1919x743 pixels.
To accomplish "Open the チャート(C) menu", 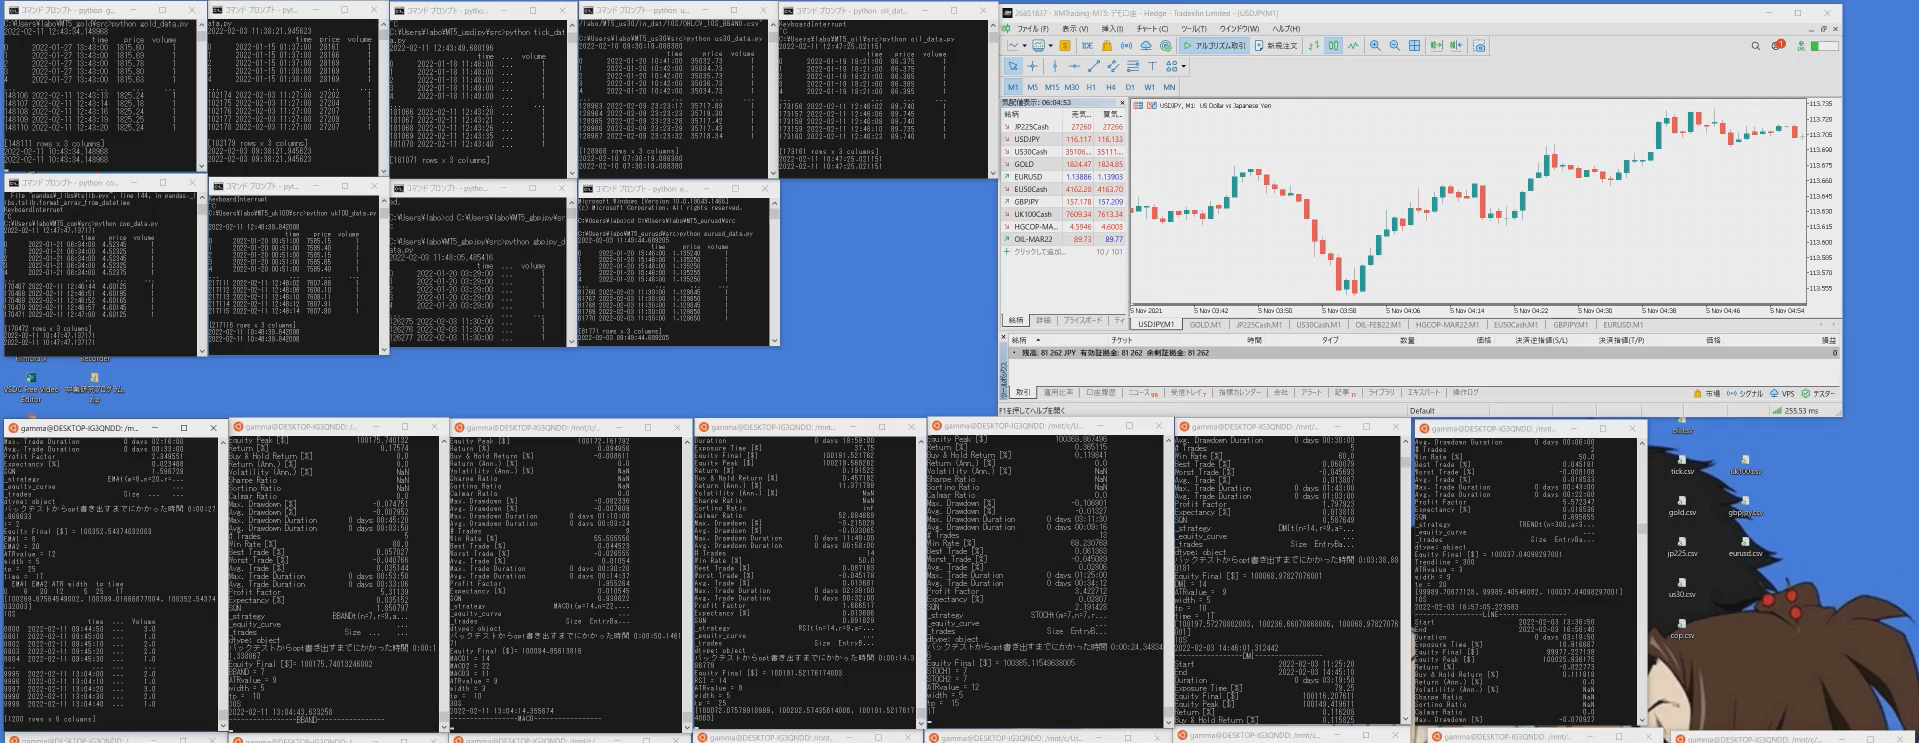I will pyautogui.click(x=1146, y=29).
